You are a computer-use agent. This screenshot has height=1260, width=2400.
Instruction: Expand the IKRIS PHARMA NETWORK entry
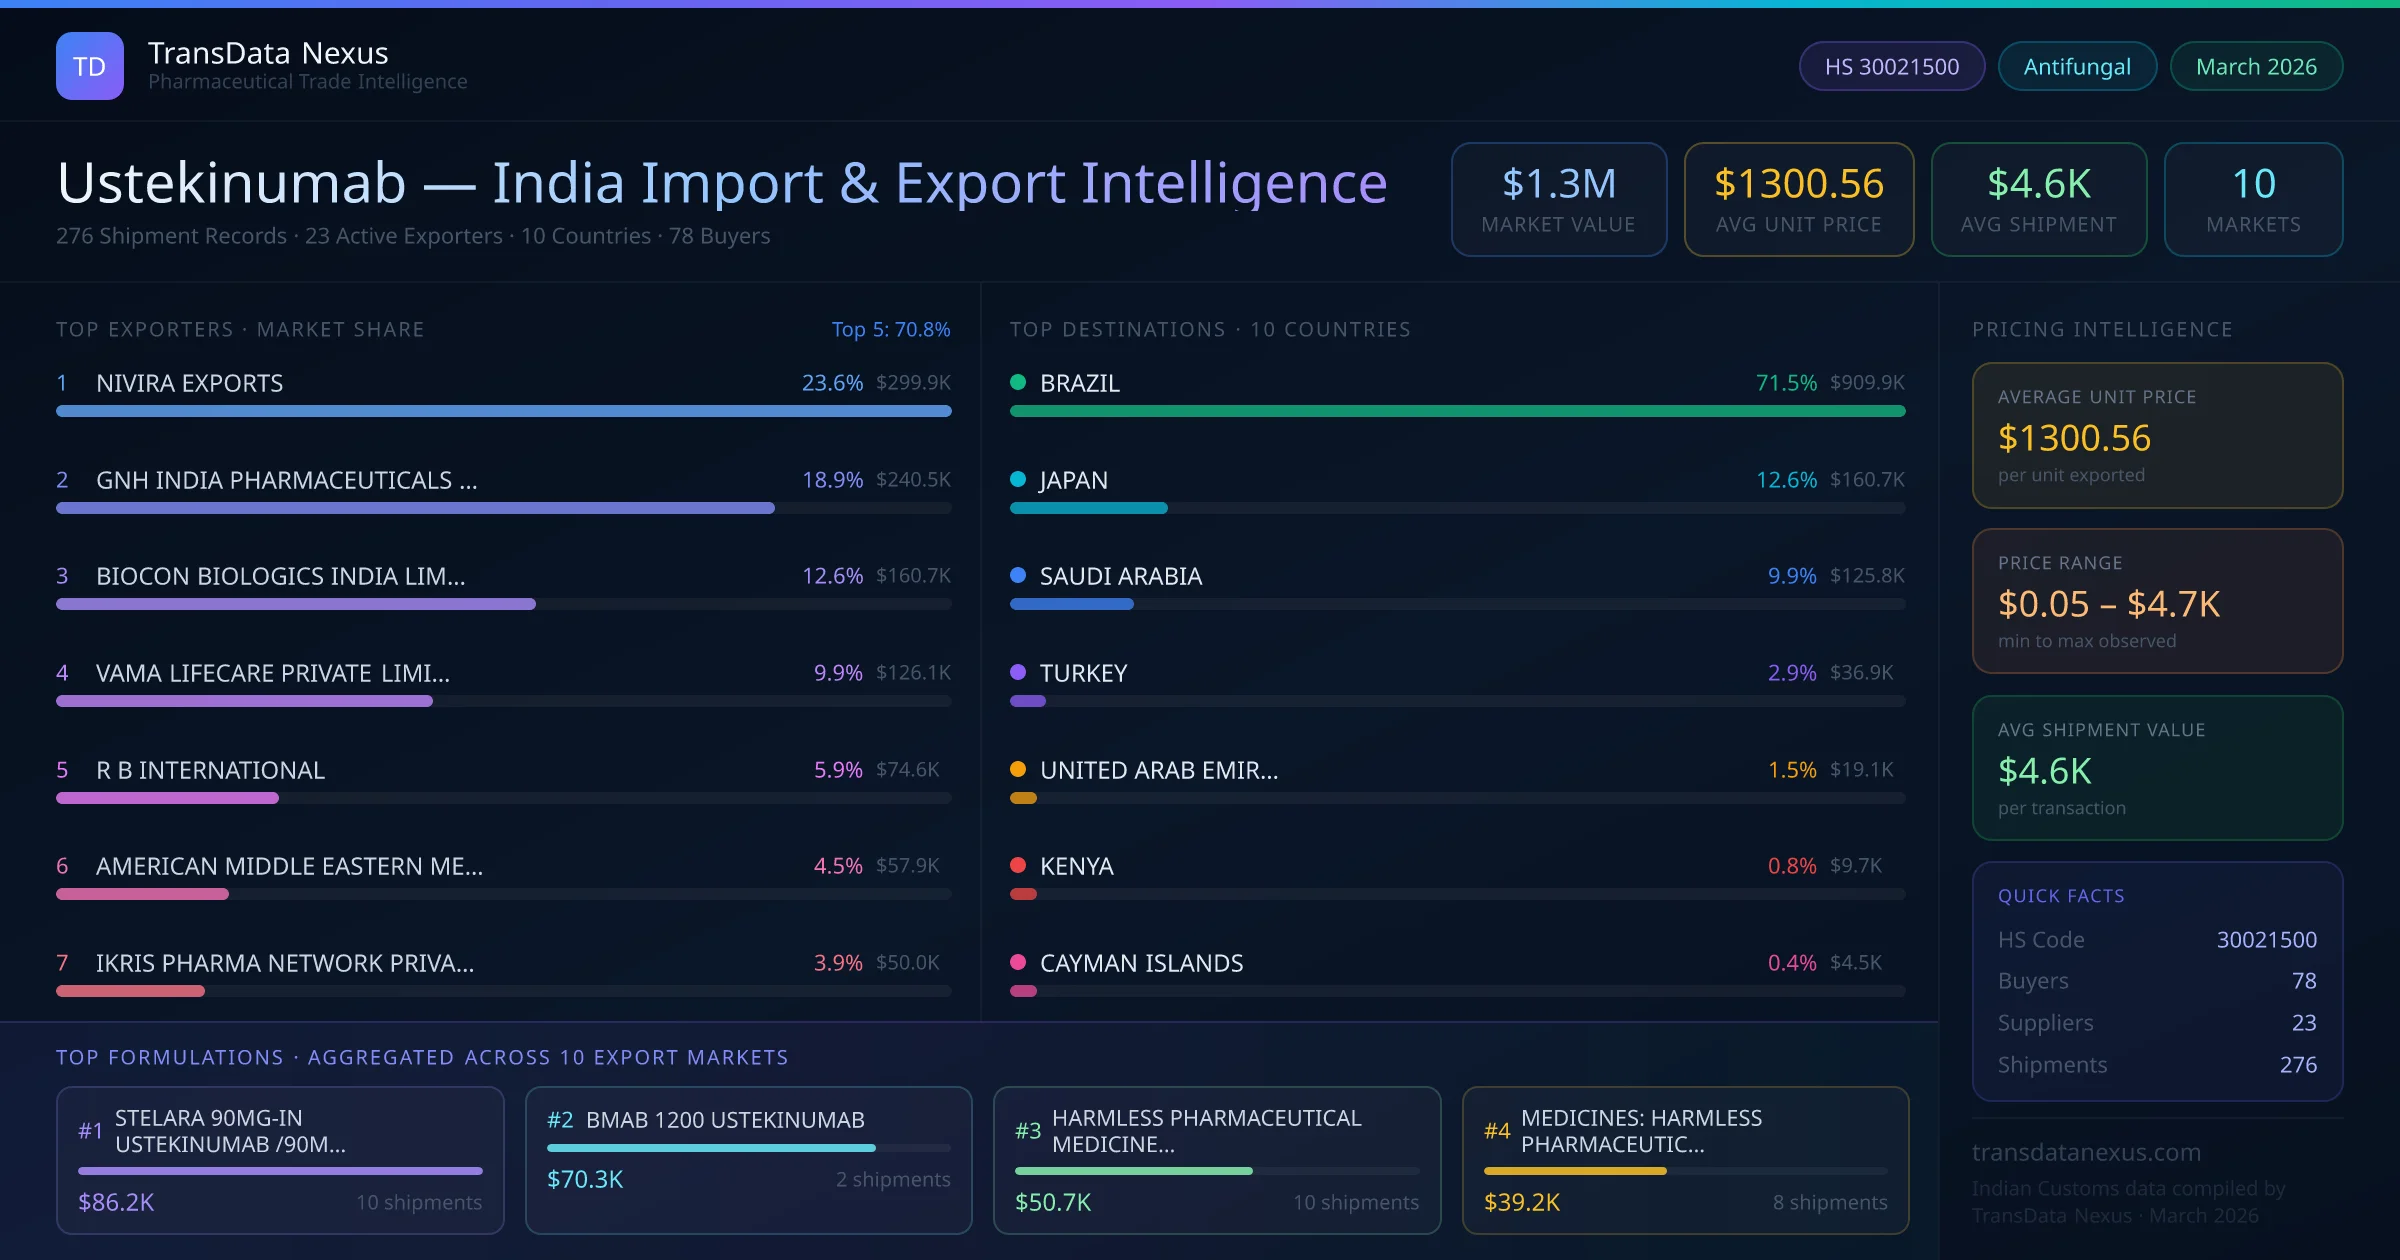284,963
